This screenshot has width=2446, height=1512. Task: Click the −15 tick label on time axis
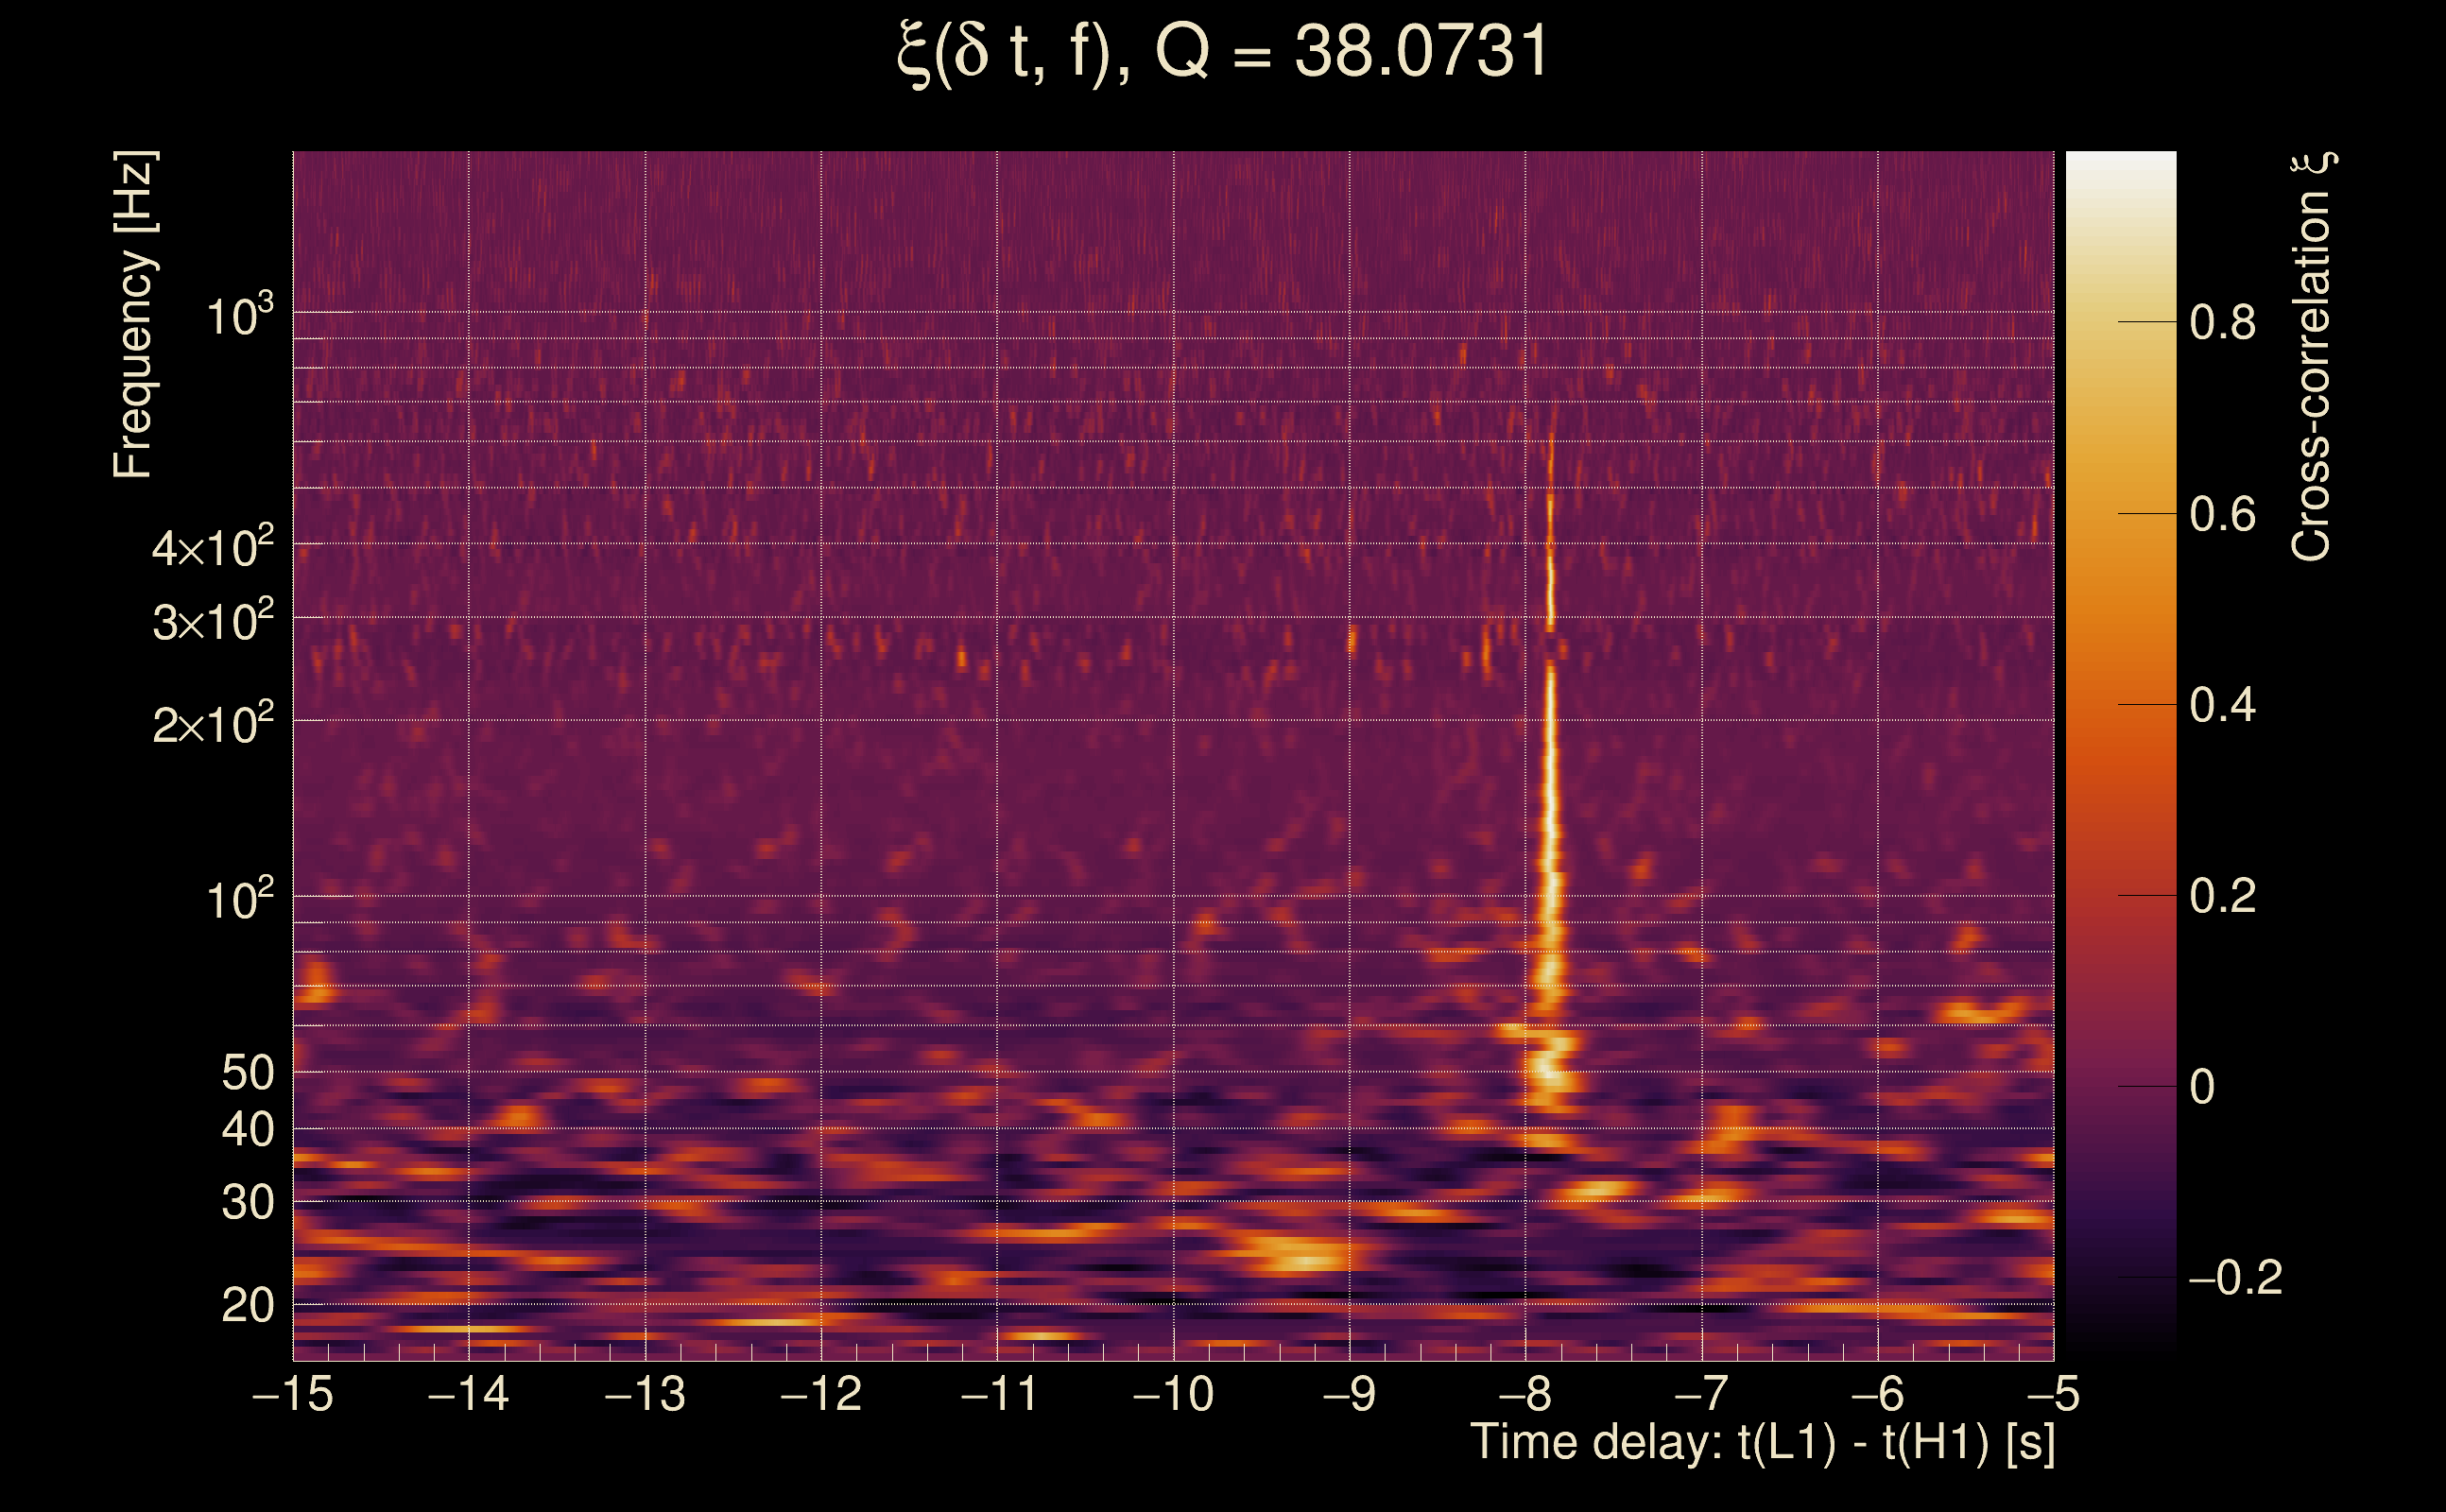click(293, 1394)
